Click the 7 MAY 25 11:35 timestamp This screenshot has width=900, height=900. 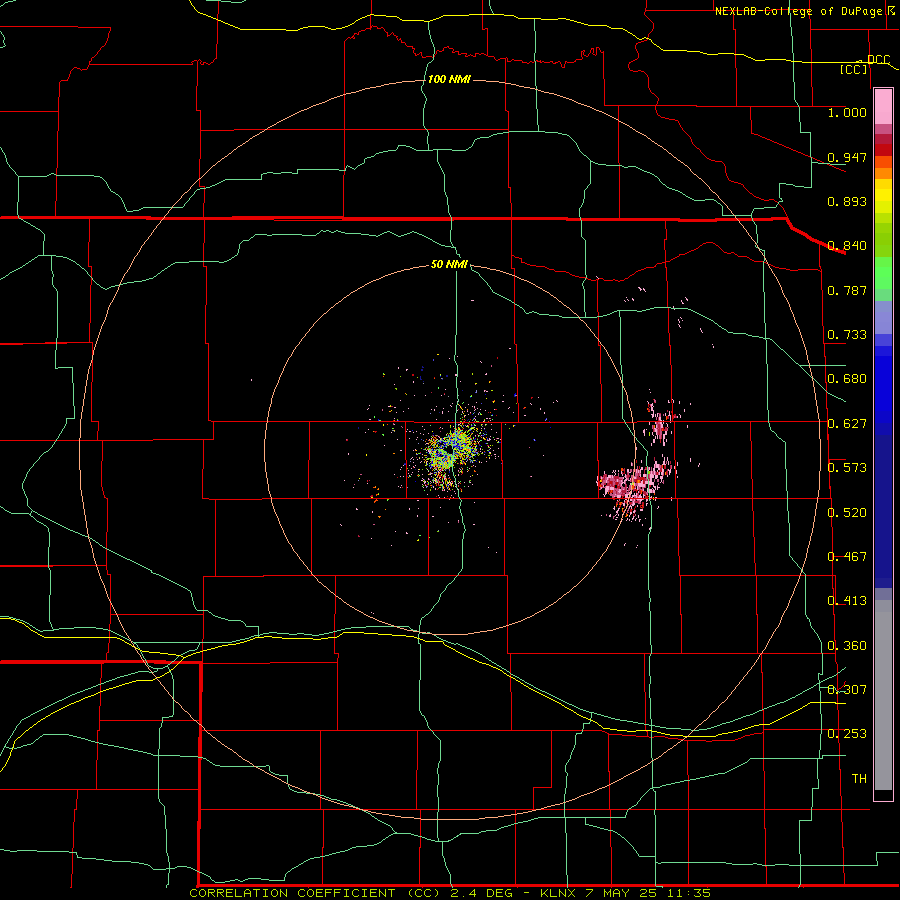tap(648, 893)
